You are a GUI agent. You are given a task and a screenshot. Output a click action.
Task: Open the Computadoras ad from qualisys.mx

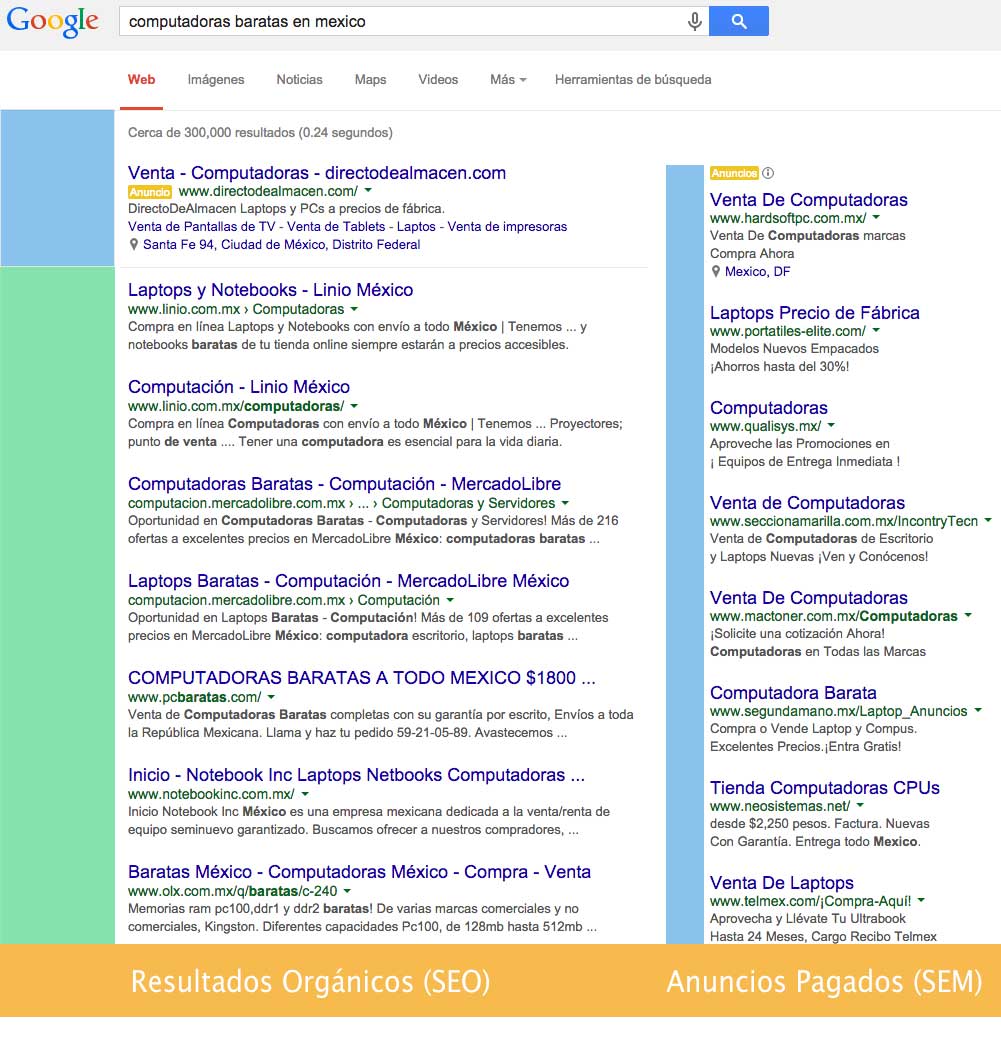[x=769, y=408]
